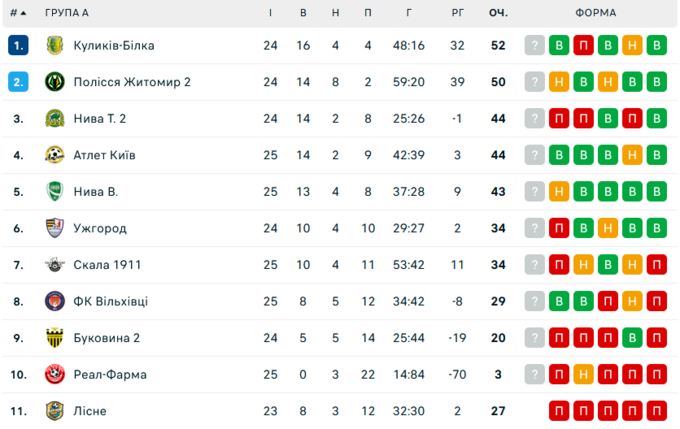Viewport: 680px width, 429px height.
Task: Click the Буковина 2 yellow-black crest
Action: [55, 338]
